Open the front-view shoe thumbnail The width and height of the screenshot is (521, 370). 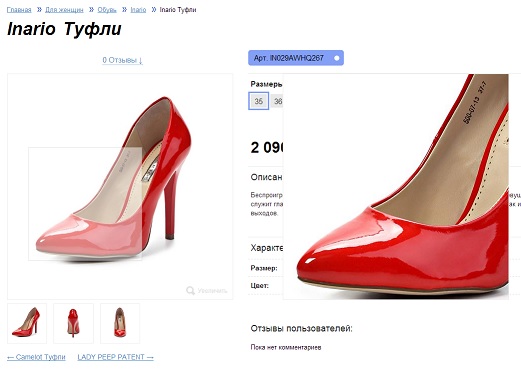coord(120,323)
